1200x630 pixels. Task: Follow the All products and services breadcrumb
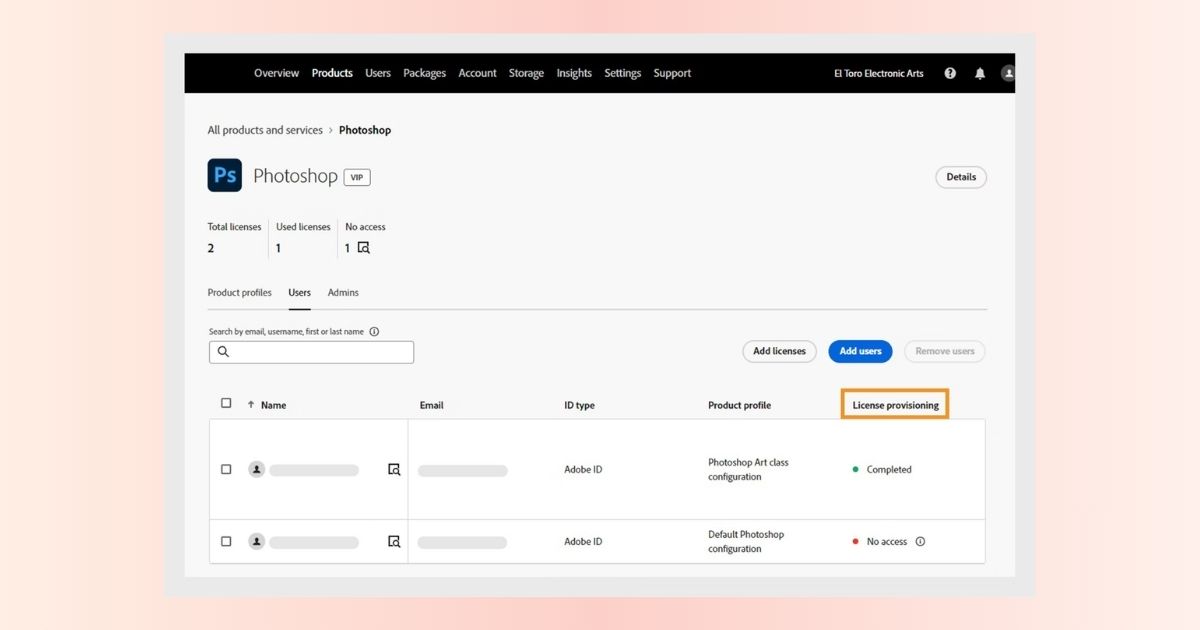265,130
